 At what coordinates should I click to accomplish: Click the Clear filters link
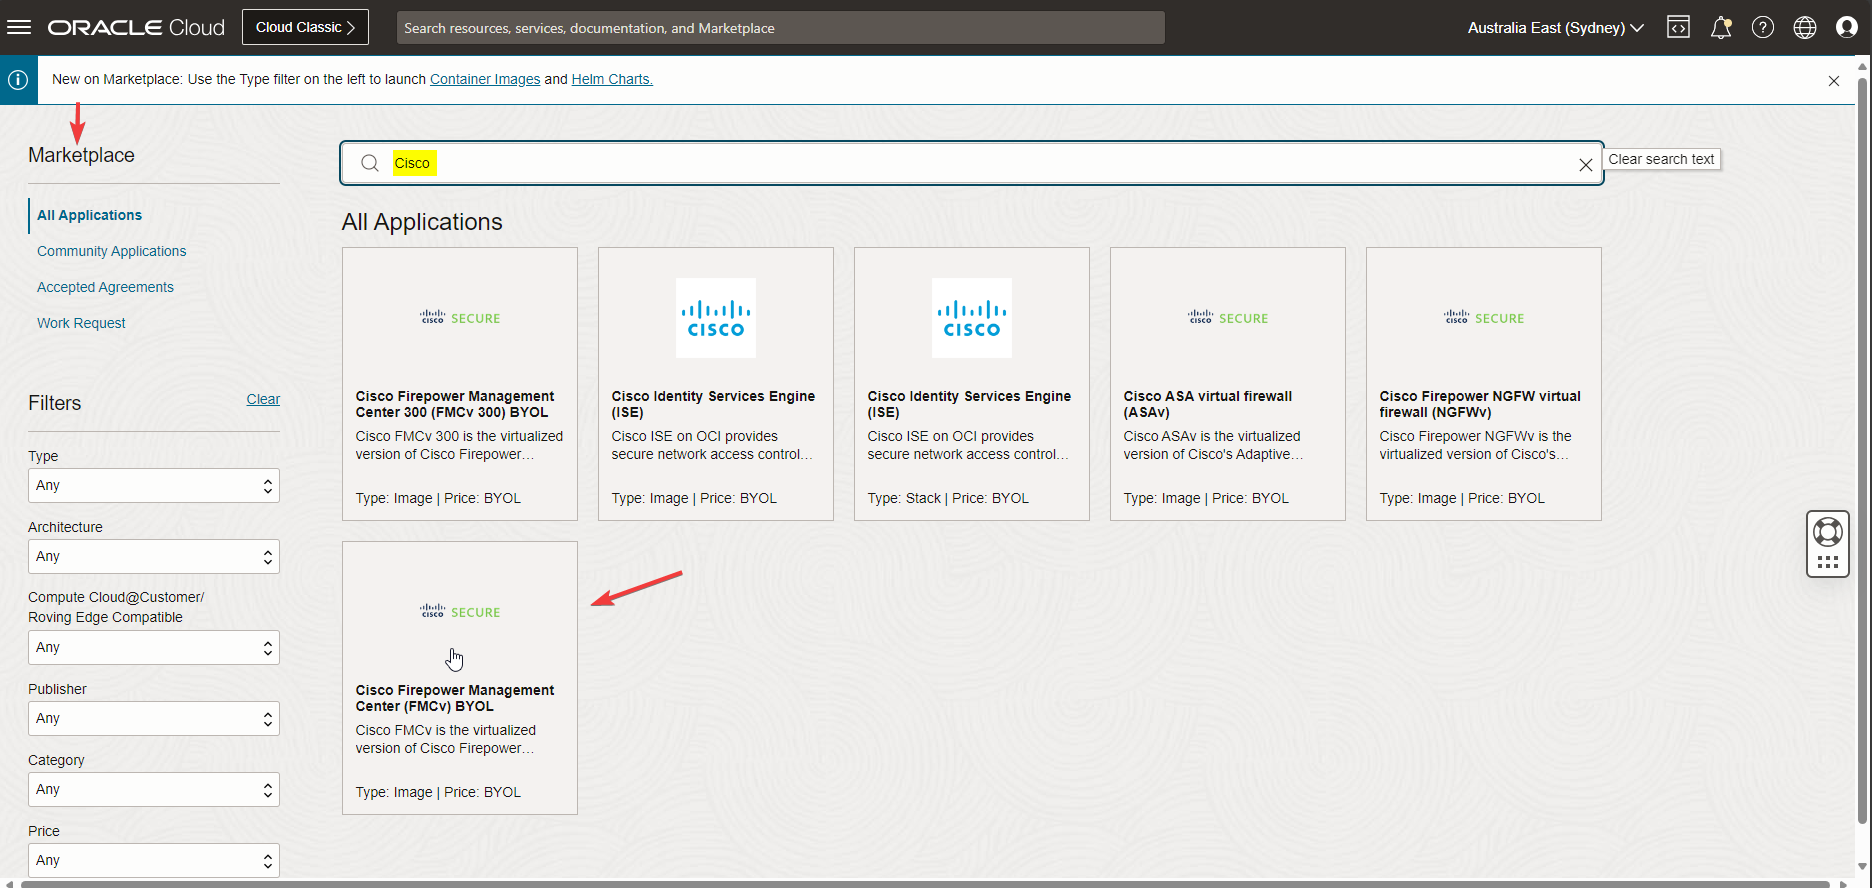[x=263, y=399]
